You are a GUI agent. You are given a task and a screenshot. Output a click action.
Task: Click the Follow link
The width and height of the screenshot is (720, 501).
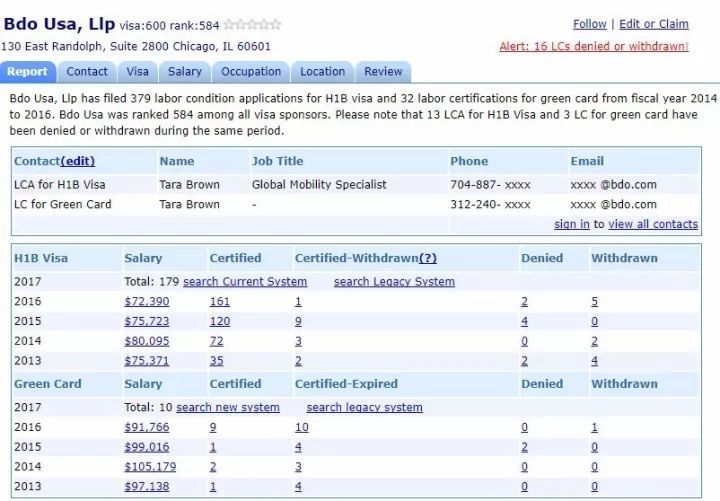pyautogui.click(x=590, y=24)
